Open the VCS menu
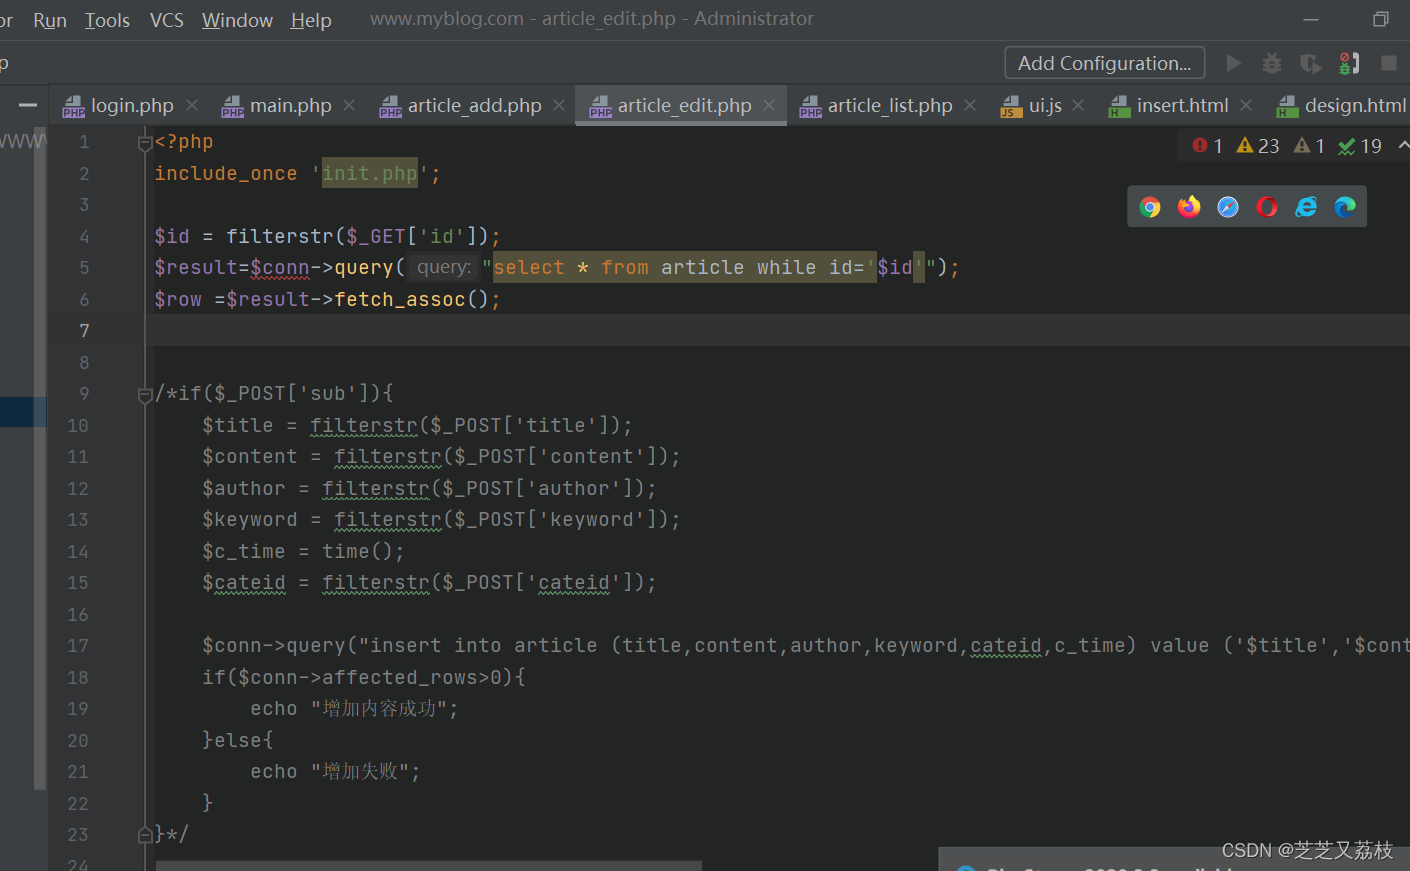This screenshot has width=1410, height=871. click(x=167, y=20)
